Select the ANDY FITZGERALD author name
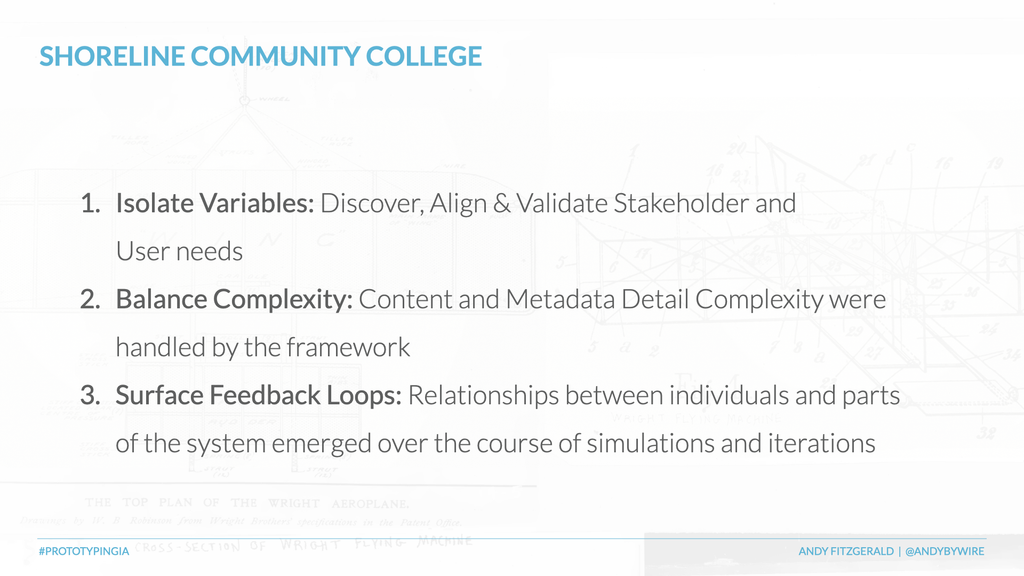1024x576 pixels. [846, 551]
